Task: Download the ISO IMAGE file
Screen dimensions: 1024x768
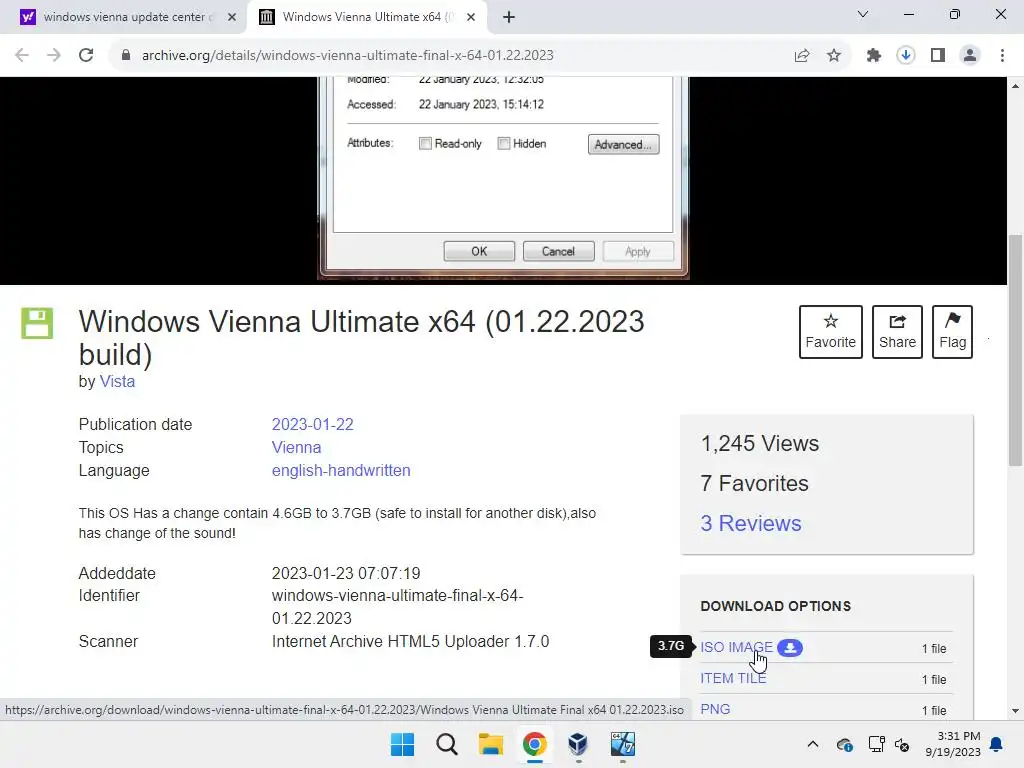Action: (737, 647)
